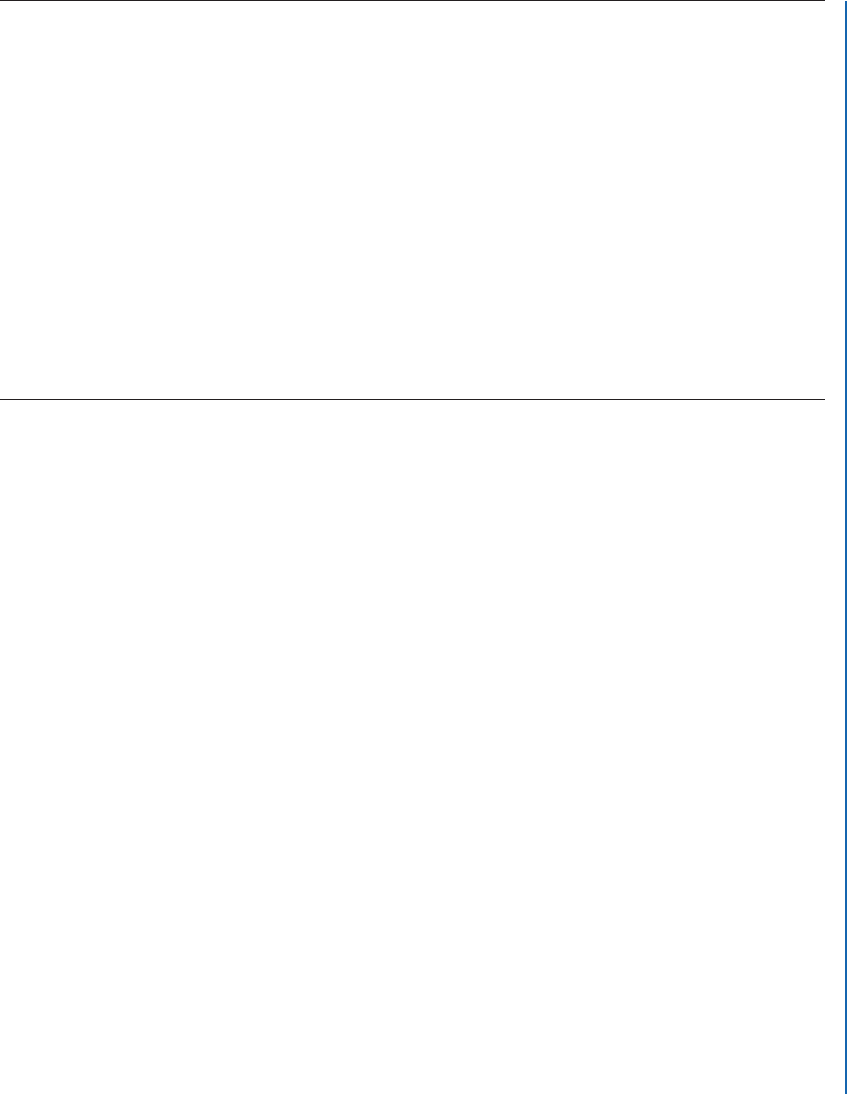This screenshot has height=1094, width=847.
Task: Click inside the upper blank section
Action: 412,200
